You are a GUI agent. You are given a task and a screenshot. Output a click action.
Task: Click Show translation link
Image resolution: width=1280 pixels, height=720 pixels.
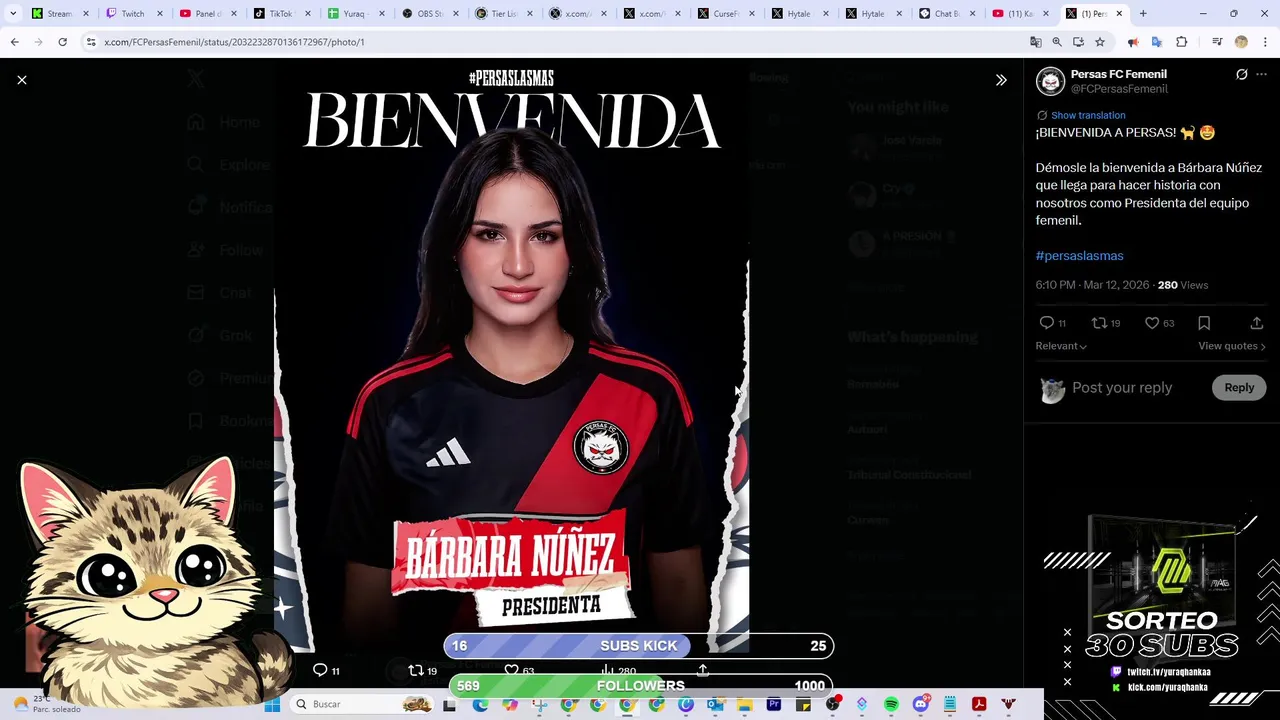point(1088,115)
